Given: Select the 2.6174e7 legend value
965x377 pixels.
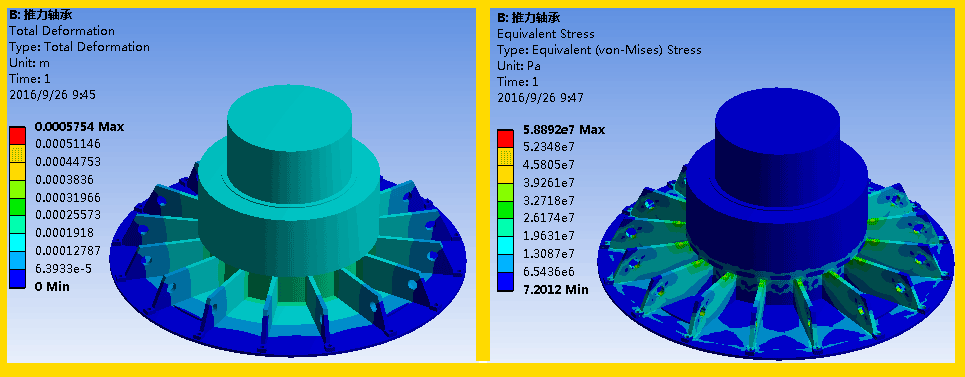Looking at the screenshot, I should pos(549,218).
